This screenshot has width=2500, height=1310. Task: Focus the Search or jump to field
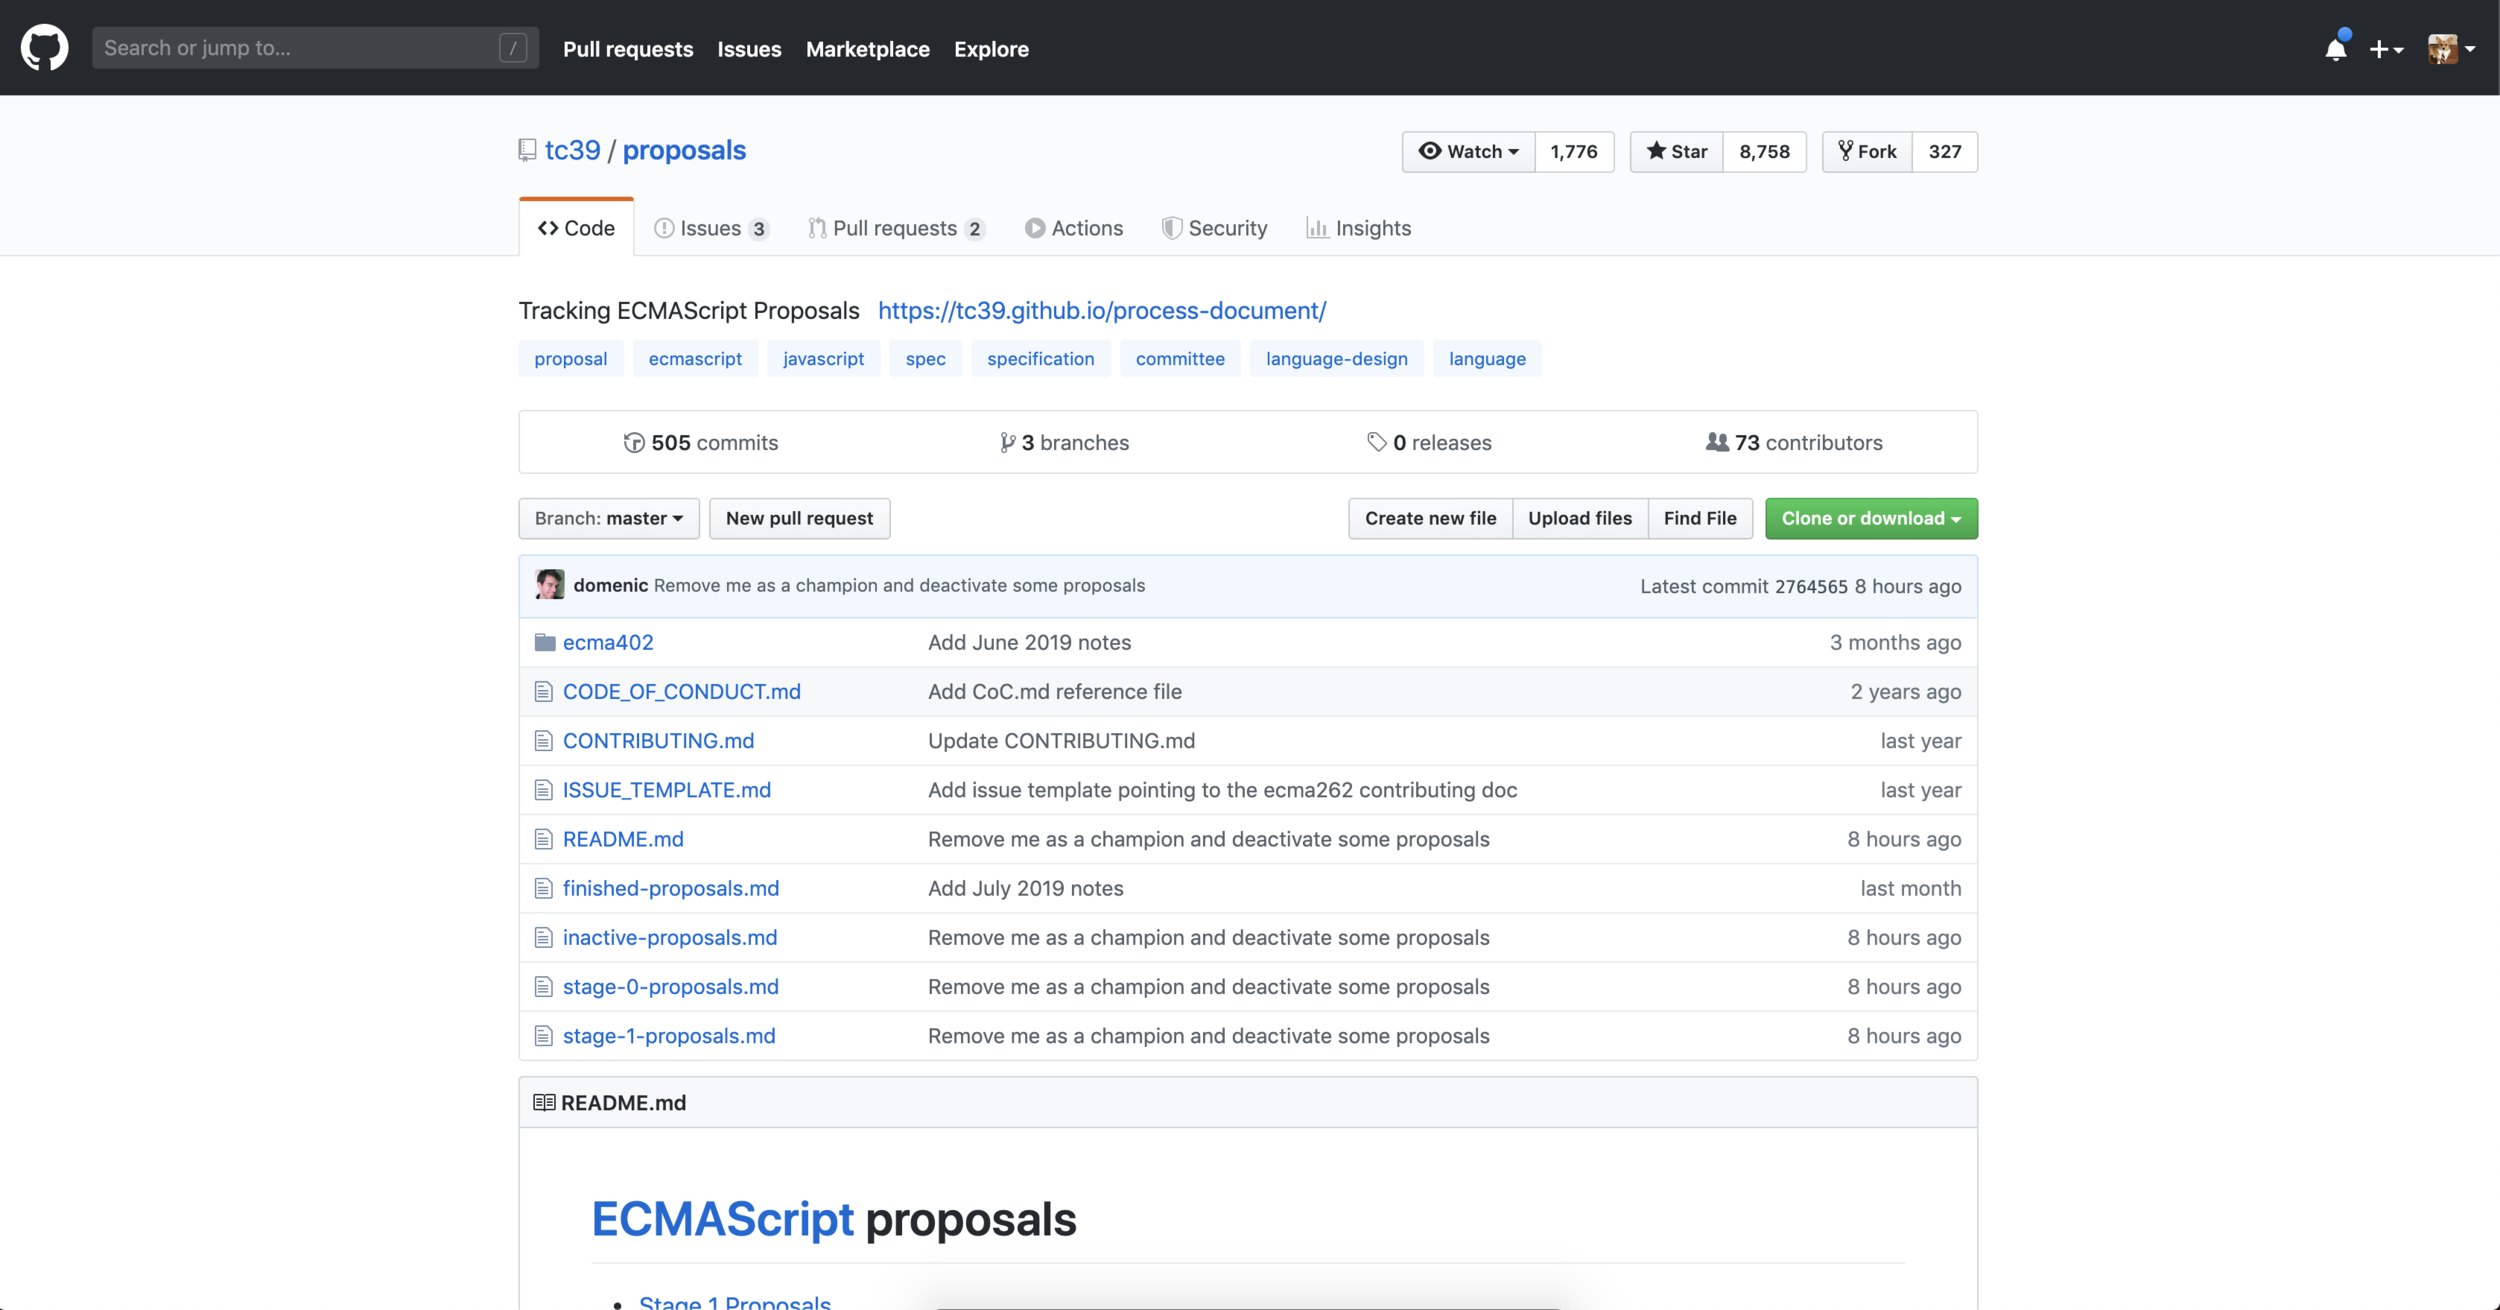click(300, 48)
